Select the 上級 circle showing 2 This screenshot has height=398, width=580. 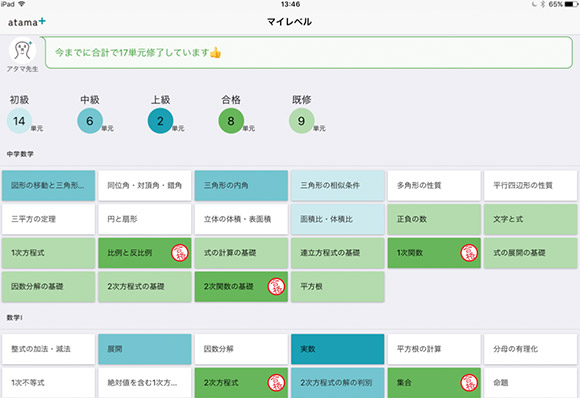point(160,121)
